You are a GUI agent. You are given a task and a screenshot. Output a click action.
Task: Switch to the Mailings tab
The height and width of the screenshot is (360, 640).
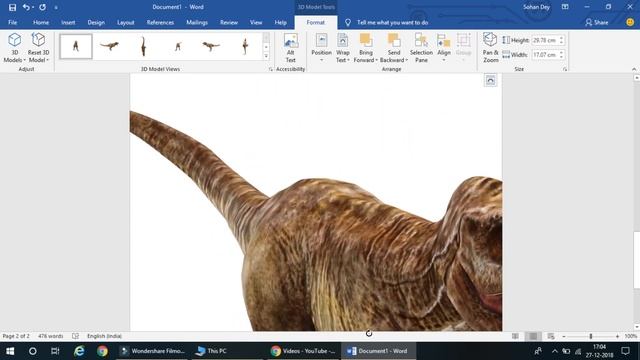coord(197,22)
